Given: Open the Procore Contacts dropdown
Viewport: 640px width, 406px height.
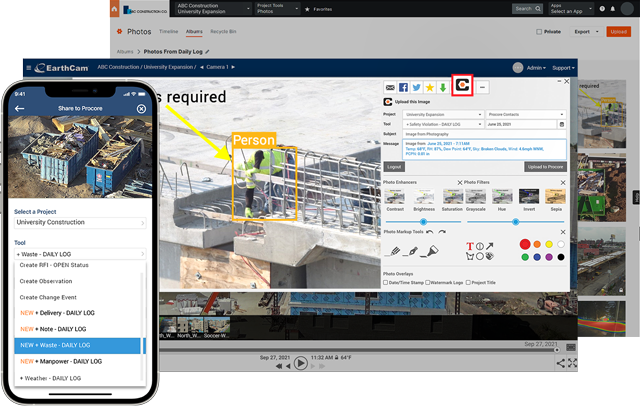Looking at the screenshot, I should (x=526, y=114).
